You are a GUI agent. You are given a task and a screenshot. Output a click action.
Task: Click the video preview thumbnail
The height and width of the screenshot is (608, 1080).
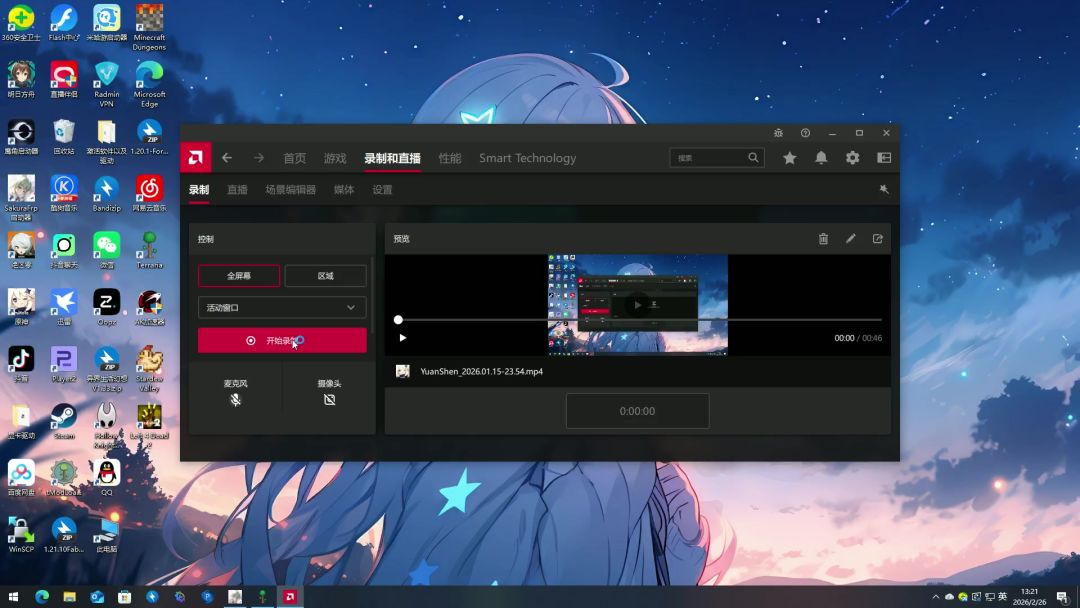(x=638, y=304)
